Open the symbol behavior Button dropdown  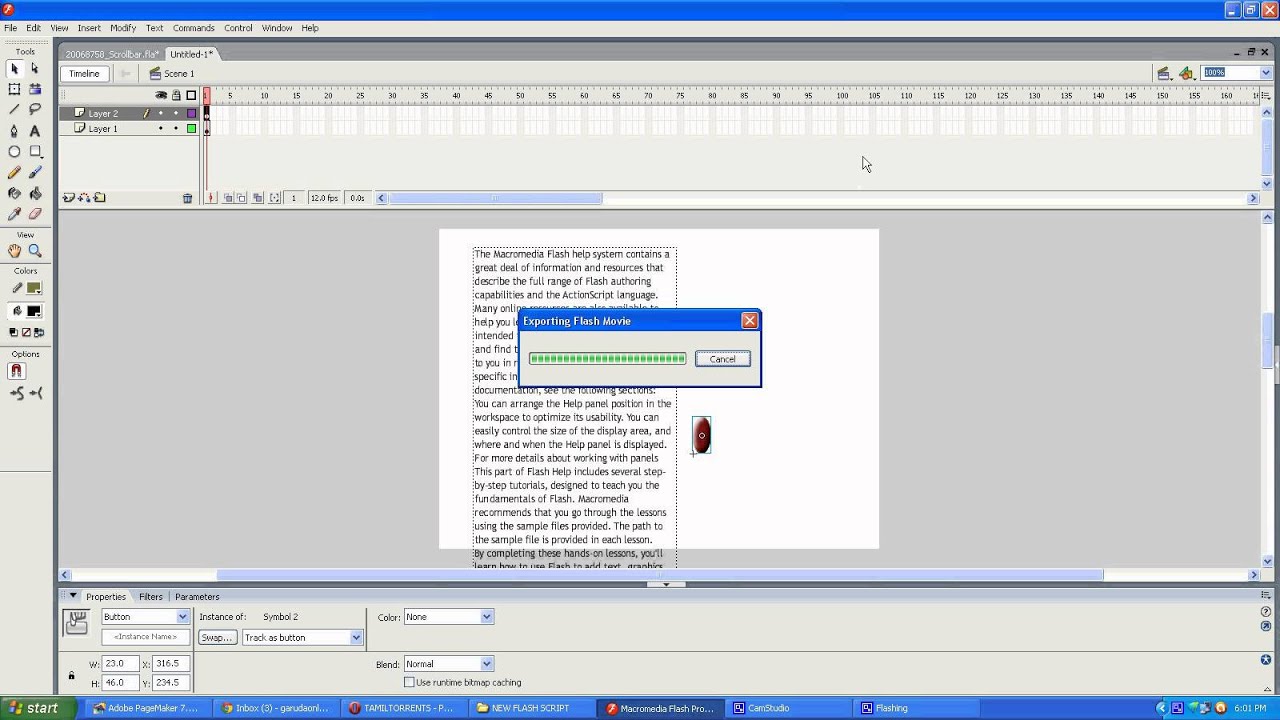point(145,617)
